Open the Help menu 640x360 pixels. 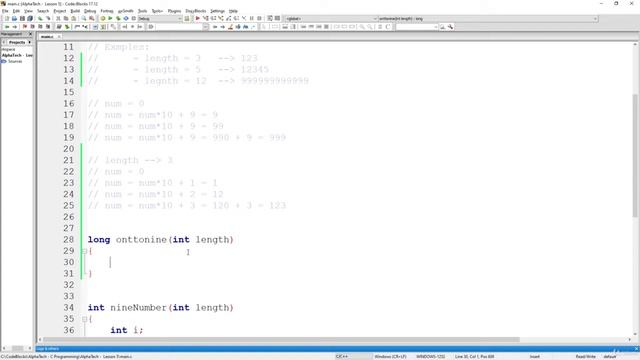(233, 11)
